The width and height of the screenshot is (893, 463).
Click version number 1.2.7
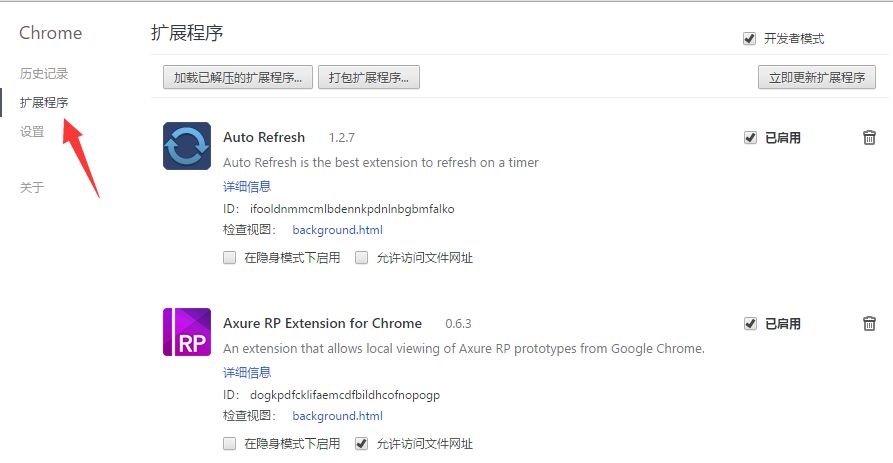[342, 138]
